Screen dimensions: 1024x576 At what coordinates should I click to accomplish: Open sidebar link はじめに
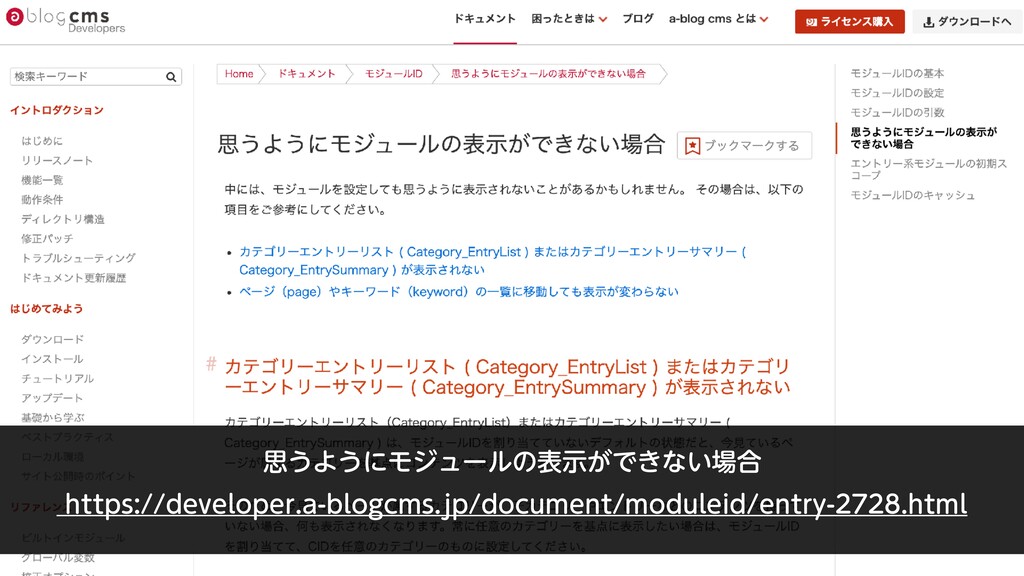[42, 141]
